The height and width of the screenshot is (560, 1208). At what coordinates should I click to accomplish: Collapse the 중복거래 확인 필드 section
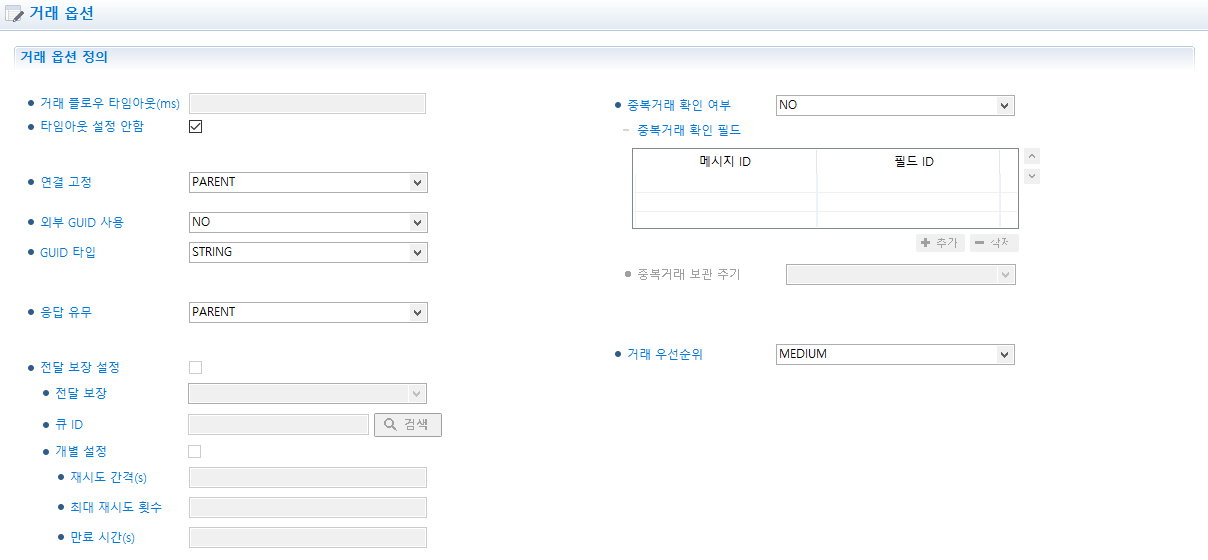626,130
